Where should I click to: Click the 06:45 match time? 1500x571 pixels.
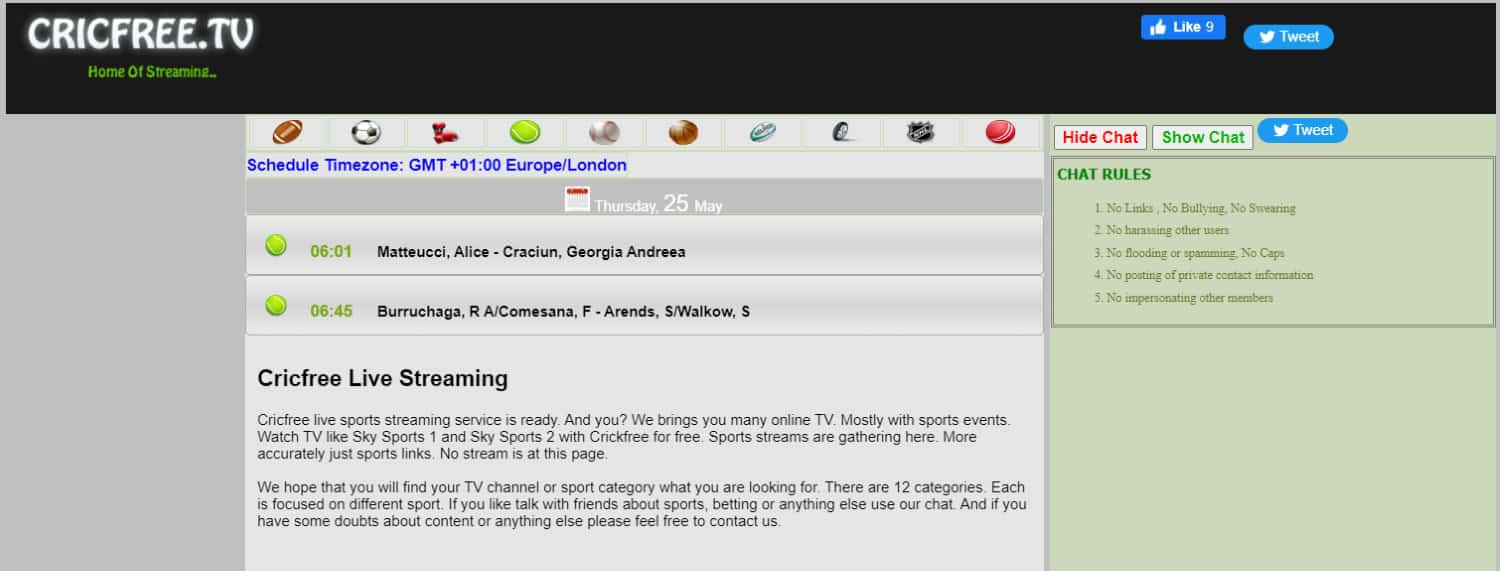[331, 311]
